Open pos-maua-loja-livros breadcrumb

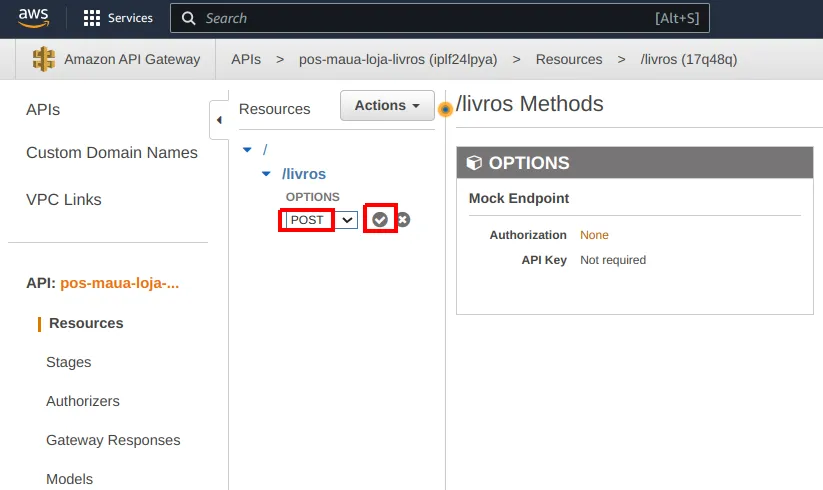(x=398, y=59)
